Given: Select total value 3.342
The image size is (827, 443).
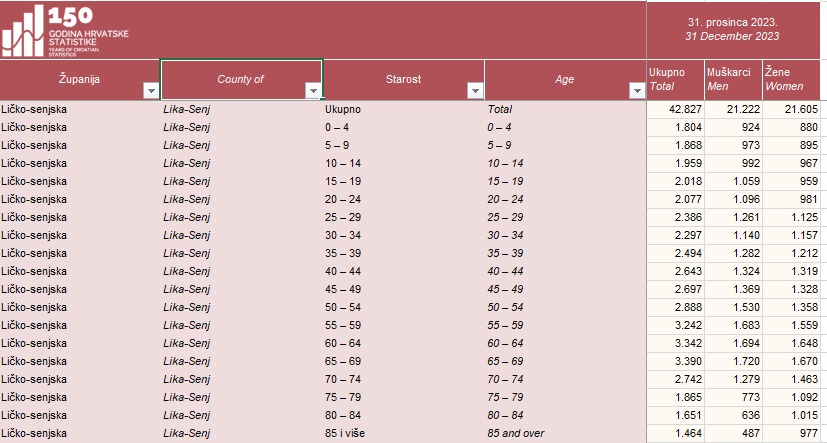Looking at the screenshot, I should coord(676,343).
